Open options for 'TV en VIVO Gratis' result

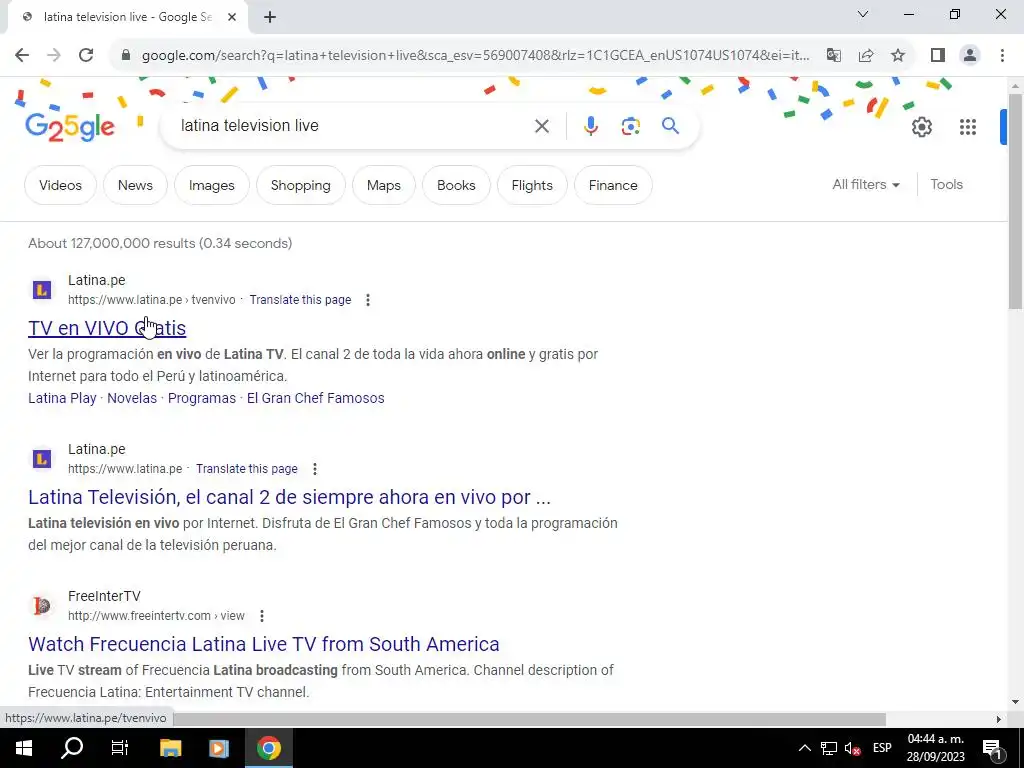point(368,300)
